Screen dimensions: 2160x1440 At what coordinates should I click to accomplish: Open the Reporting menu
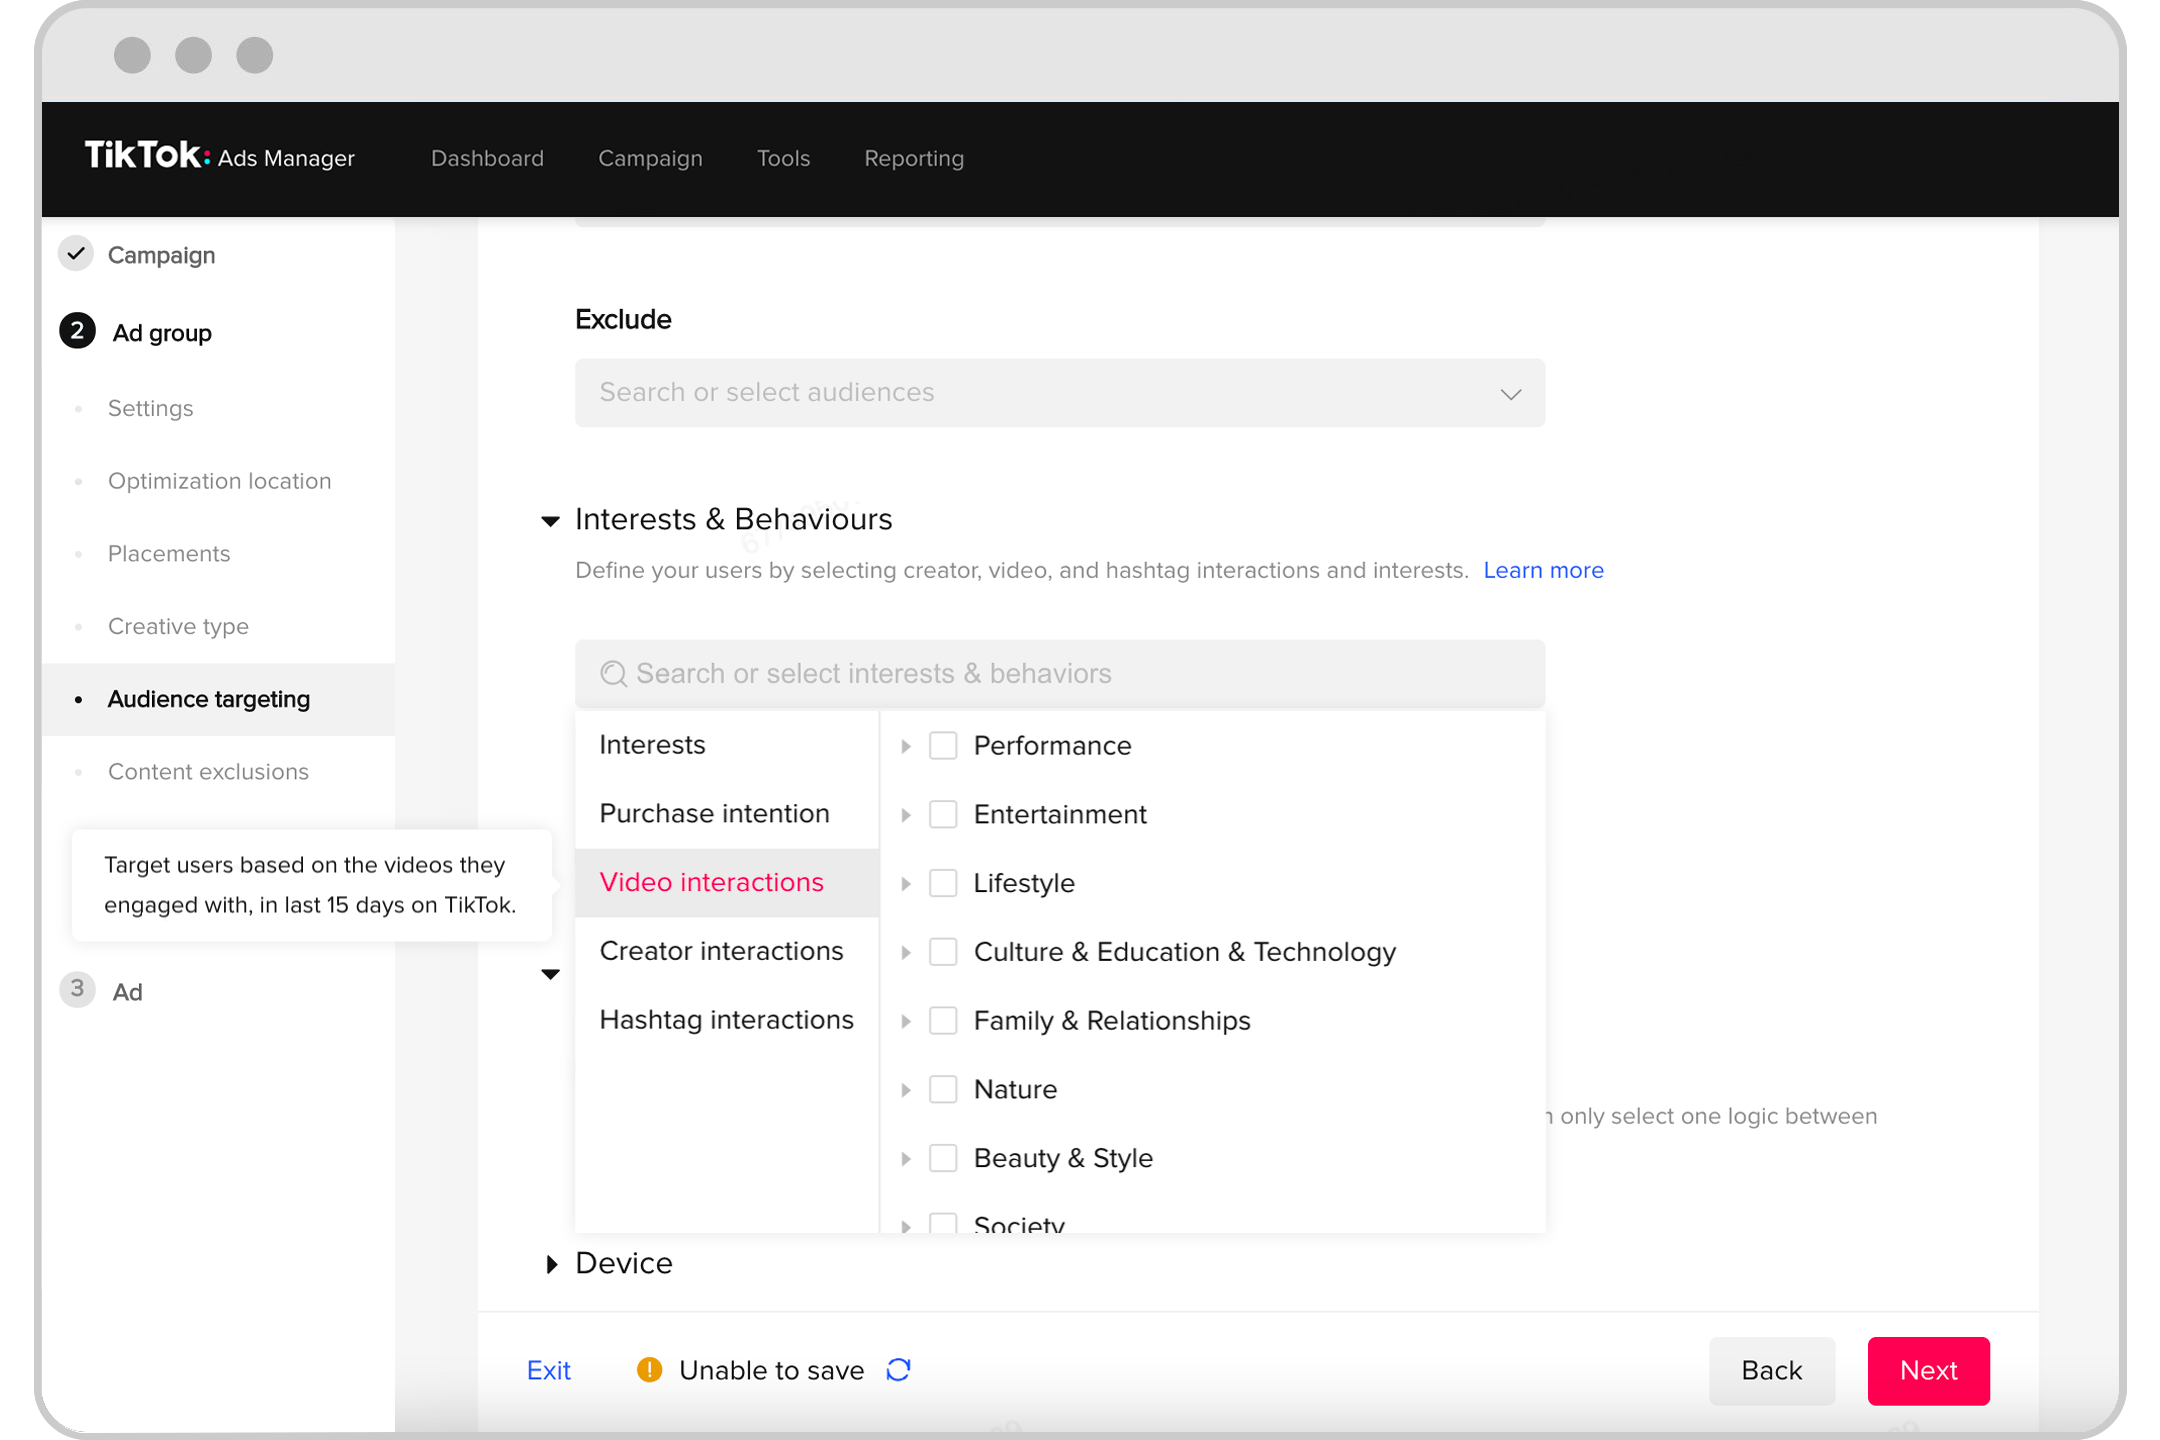pos(914,158)
